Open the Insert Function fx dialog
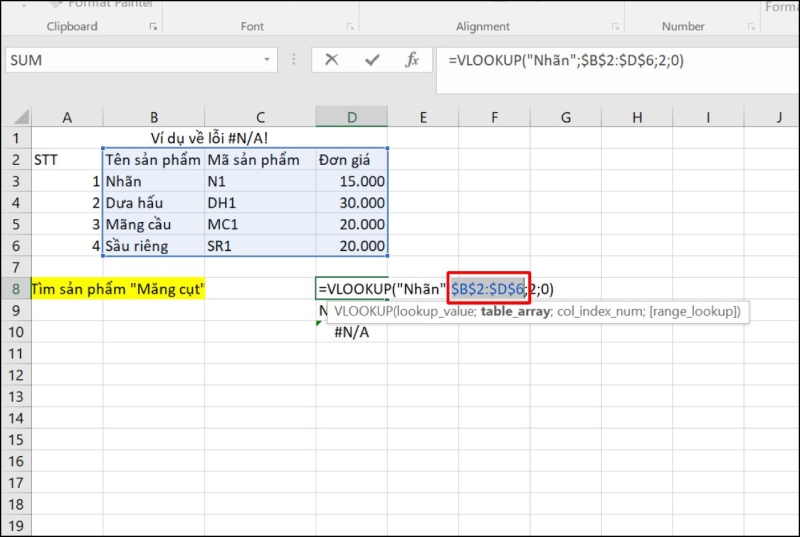The width and height of the screenshot is (800, 537). tap(412, 60)
